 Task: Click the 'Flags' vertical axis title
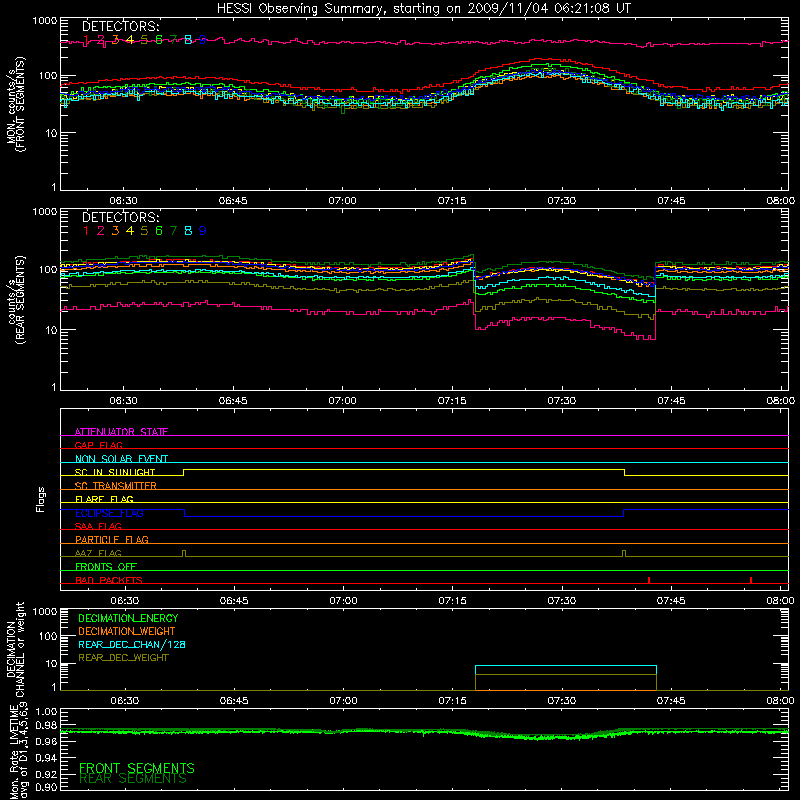tap(40, 499)
